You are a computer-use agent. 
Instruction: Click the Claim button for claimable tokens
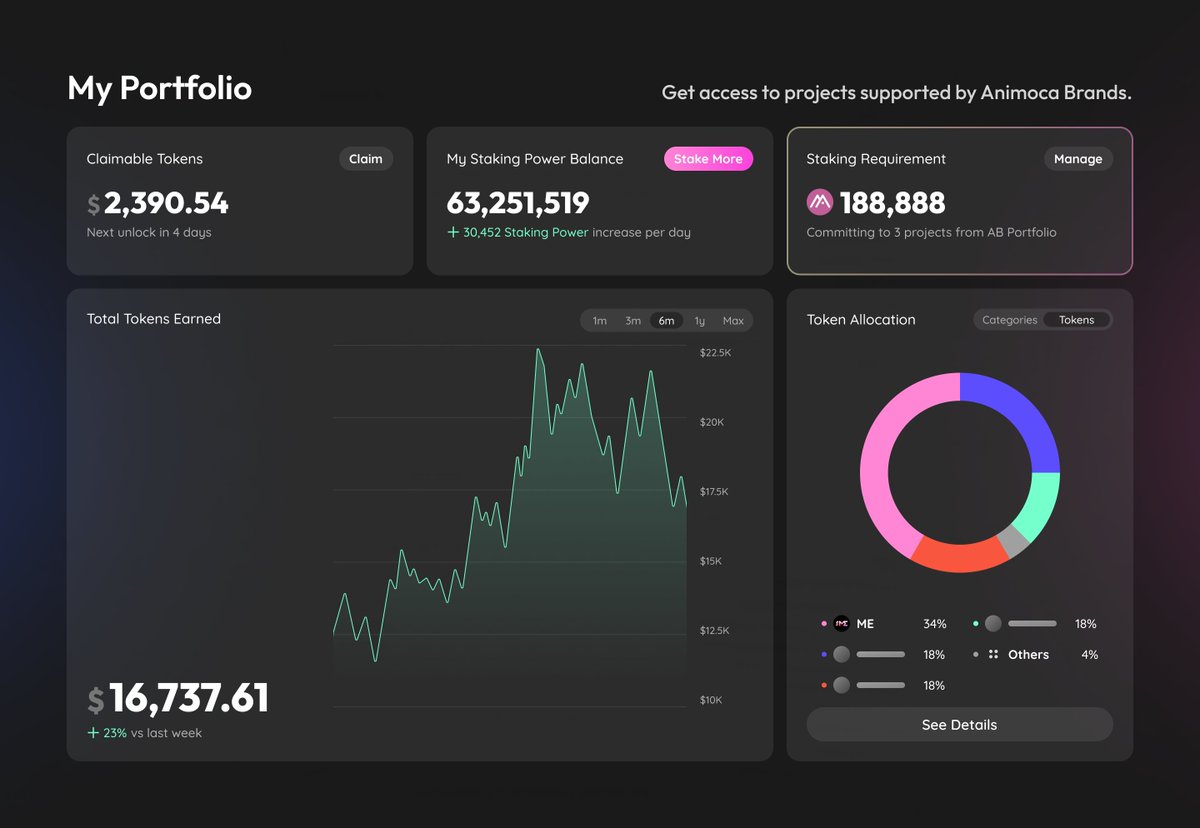[366, 158]
